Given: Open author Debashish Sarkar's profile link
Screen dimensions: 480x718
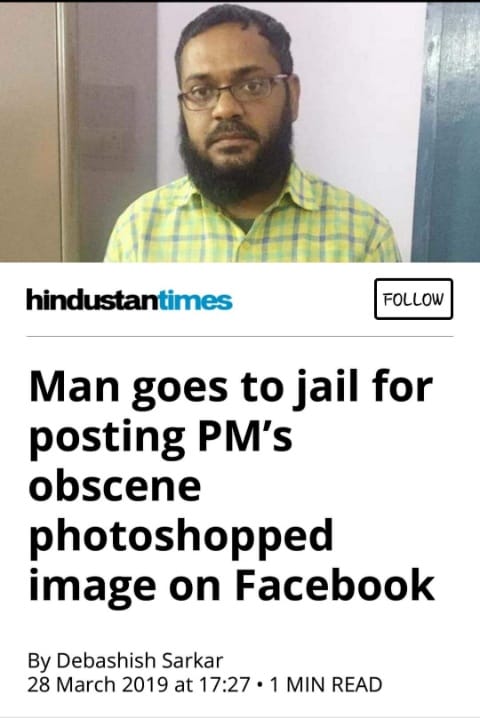Looking at the screenshot, I should [140, 660].
